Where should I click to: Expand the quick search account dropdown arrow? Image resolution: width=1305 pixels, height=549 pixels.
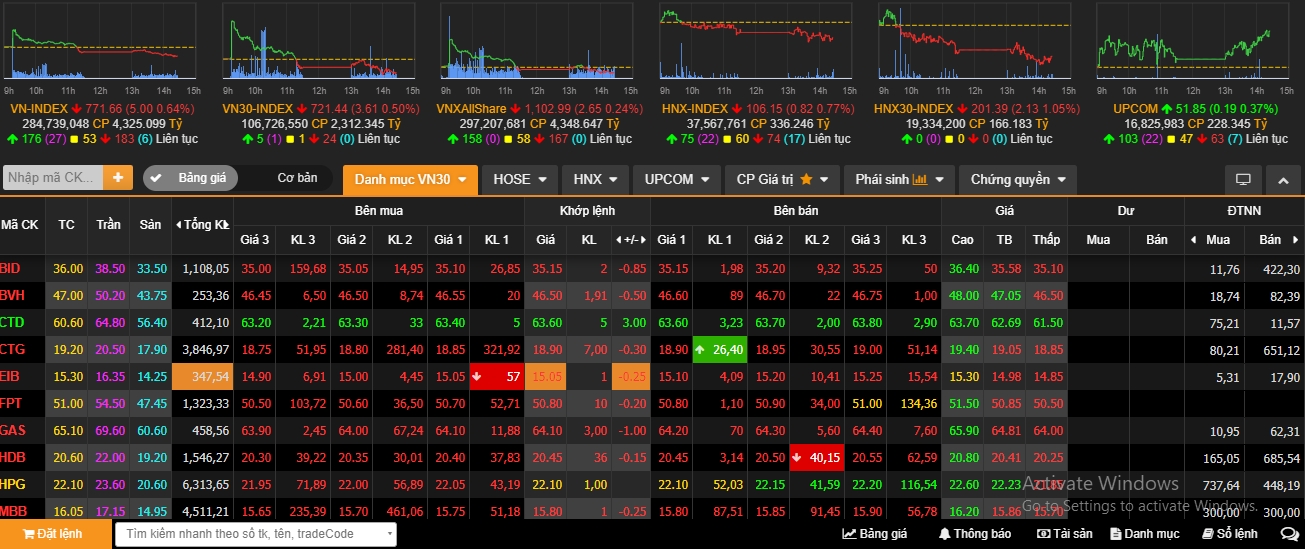click(x=390, y=534)
